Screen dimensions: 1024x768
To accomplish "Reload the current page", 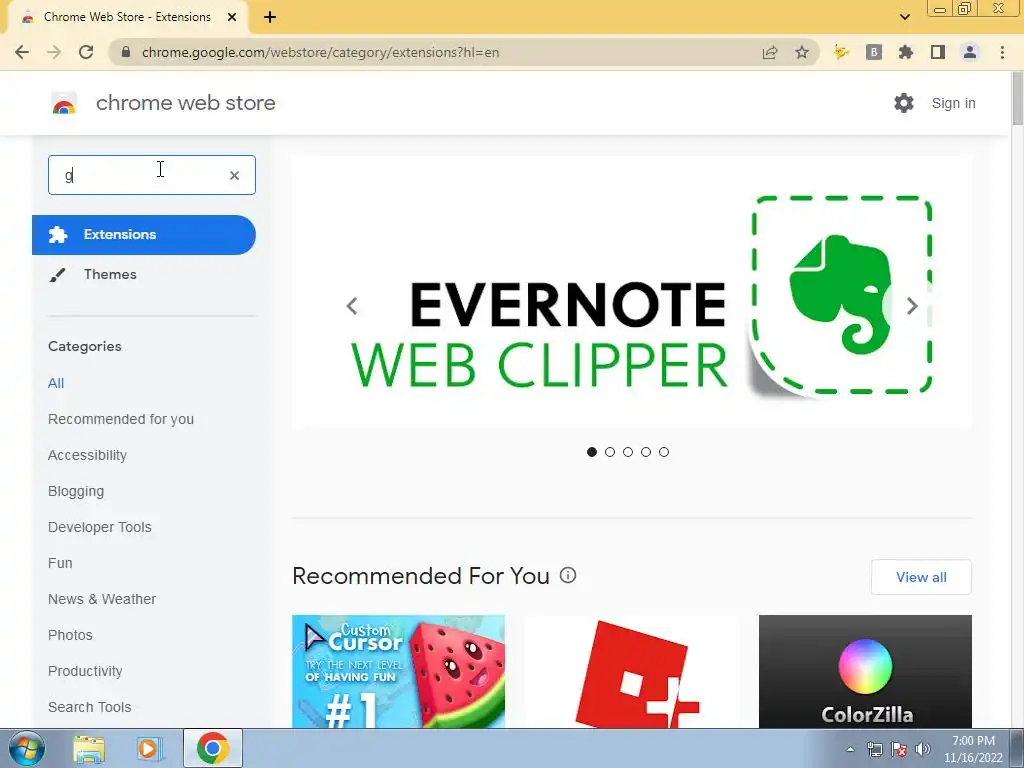I will pos(86,52).
